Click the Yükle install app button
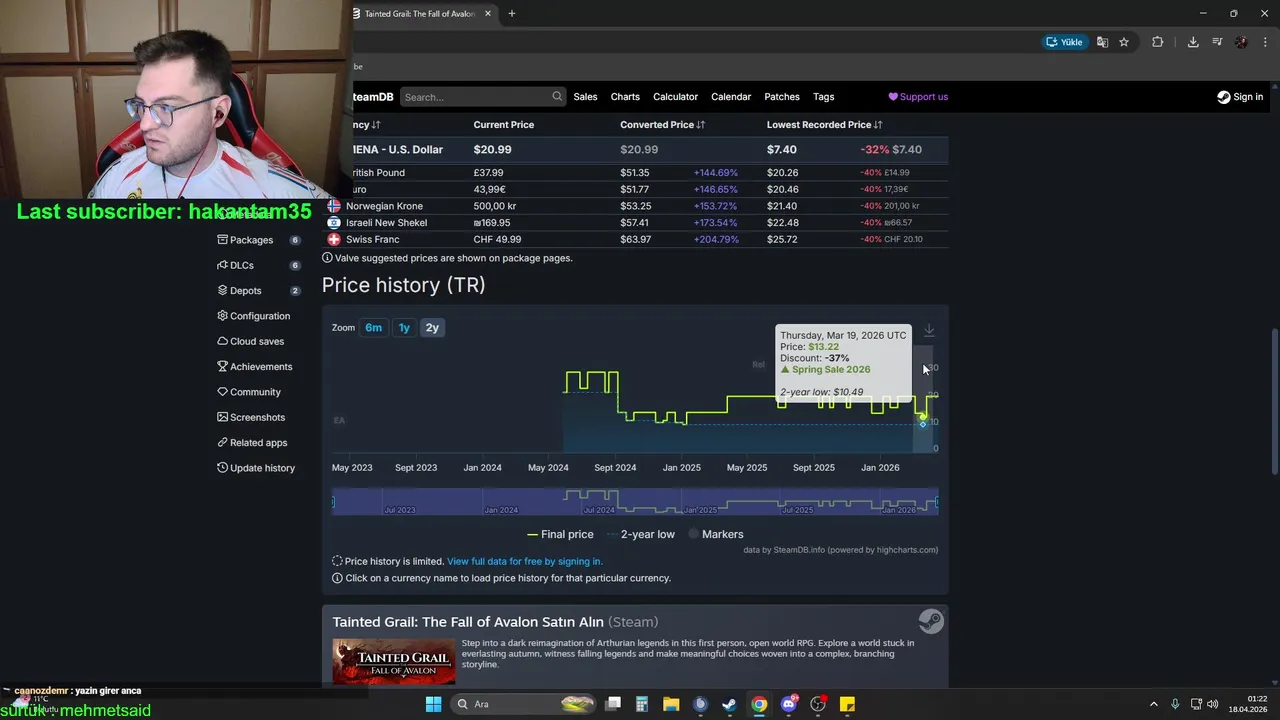Image resolution: width=1280 pixels, height=720 pixels. (1064, 42)
